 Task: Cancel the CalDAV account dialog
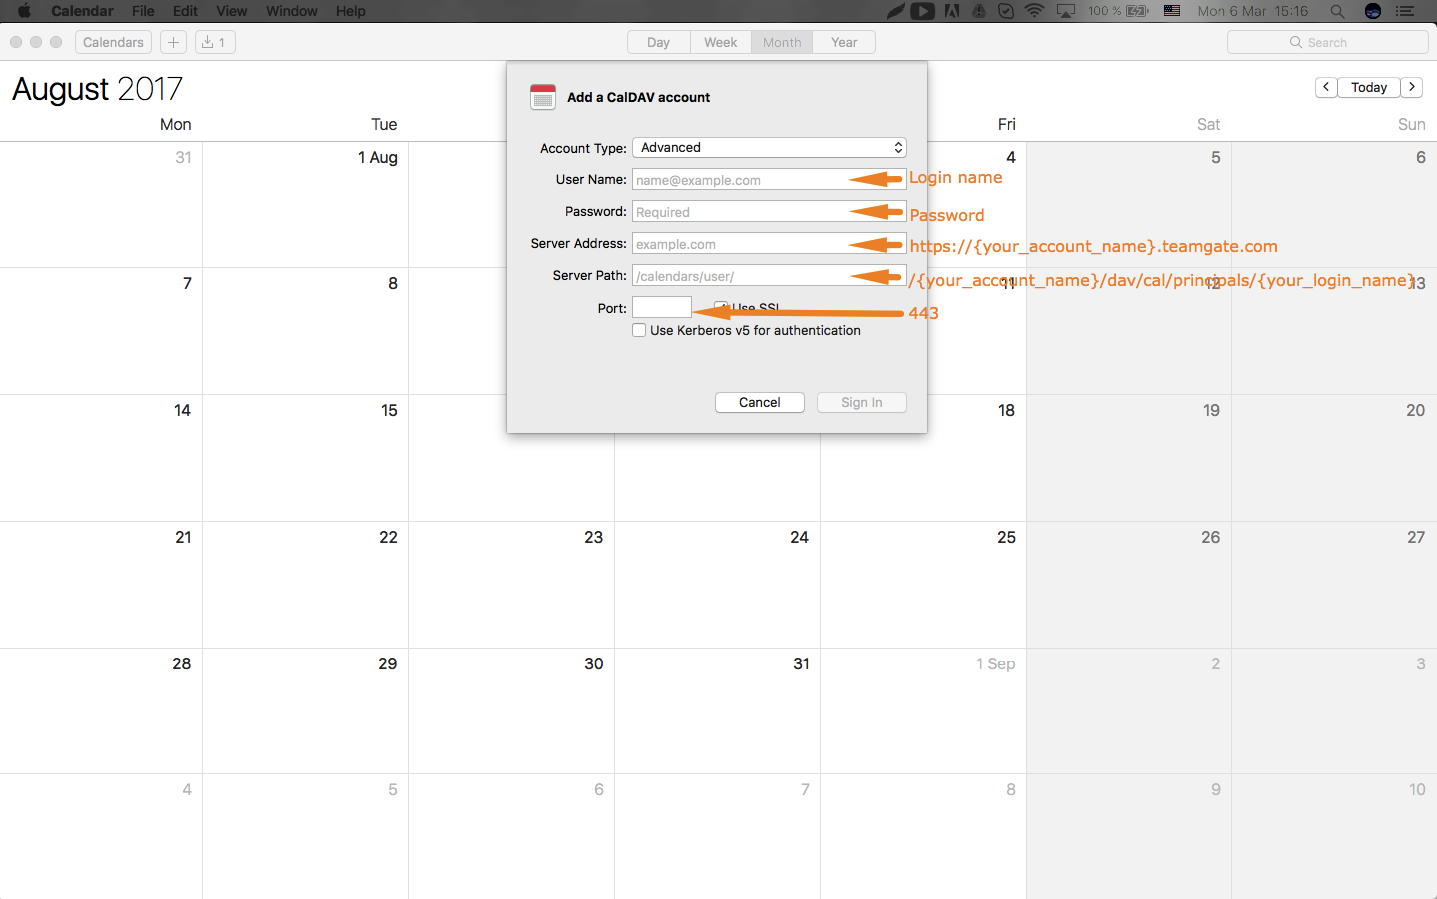(760, 402)
